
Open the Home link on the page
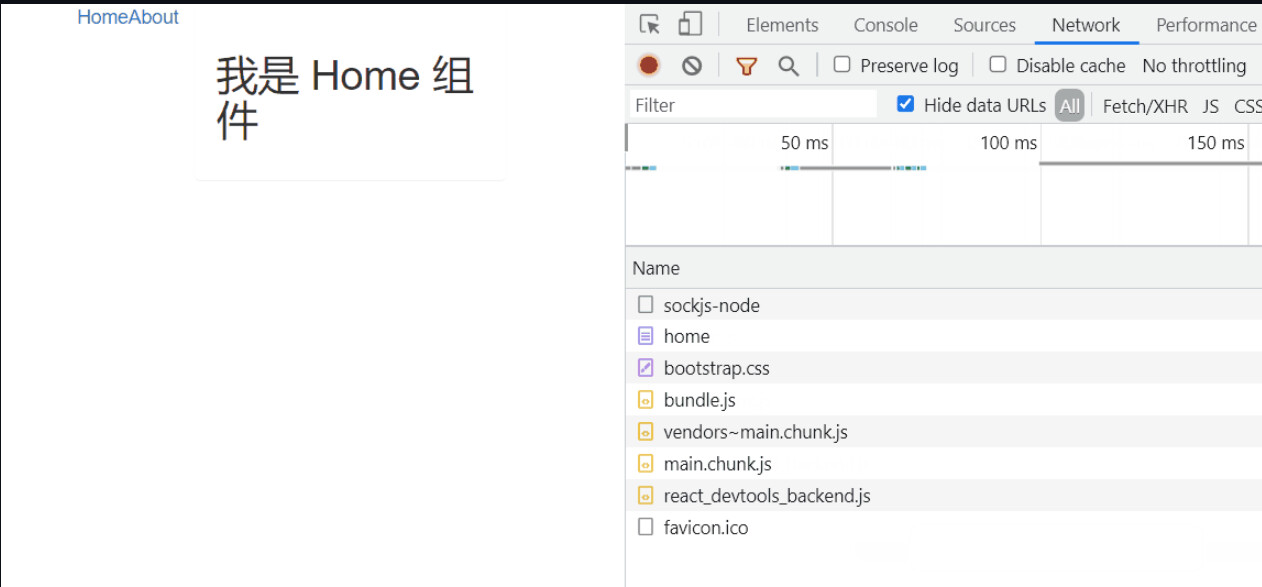103,17
